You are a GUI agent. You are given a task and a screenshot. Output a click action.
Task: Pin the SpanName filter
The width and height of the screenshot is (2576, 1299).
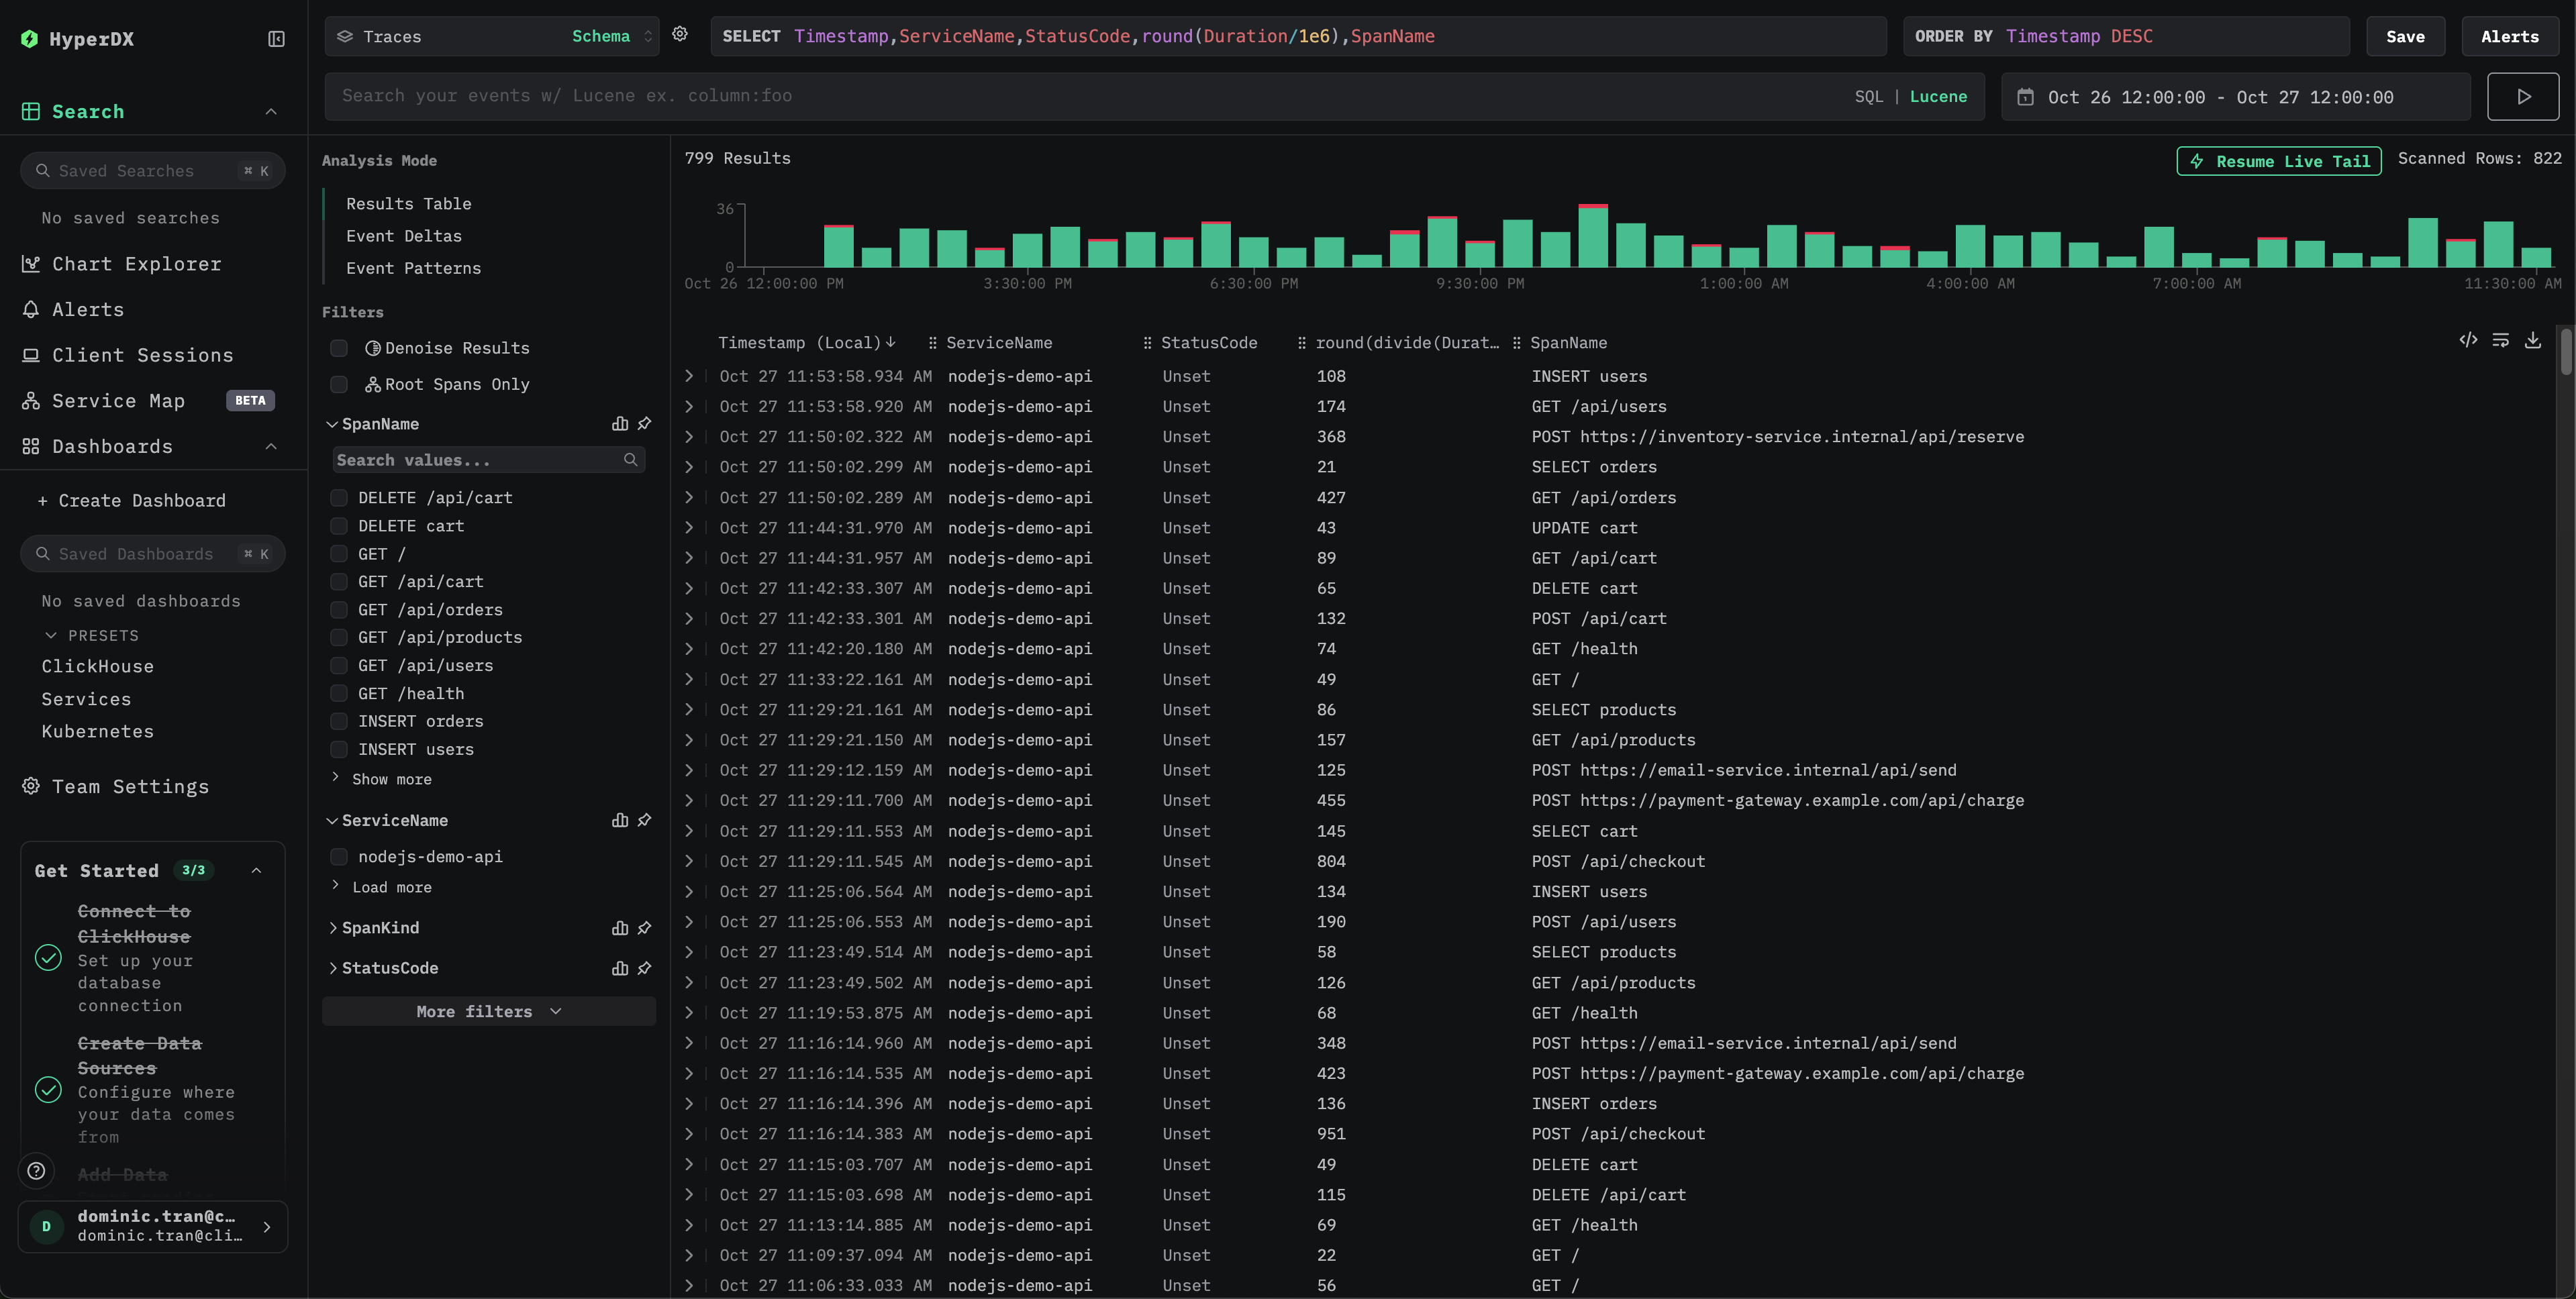pyautogui.click(x=645, y=424)
